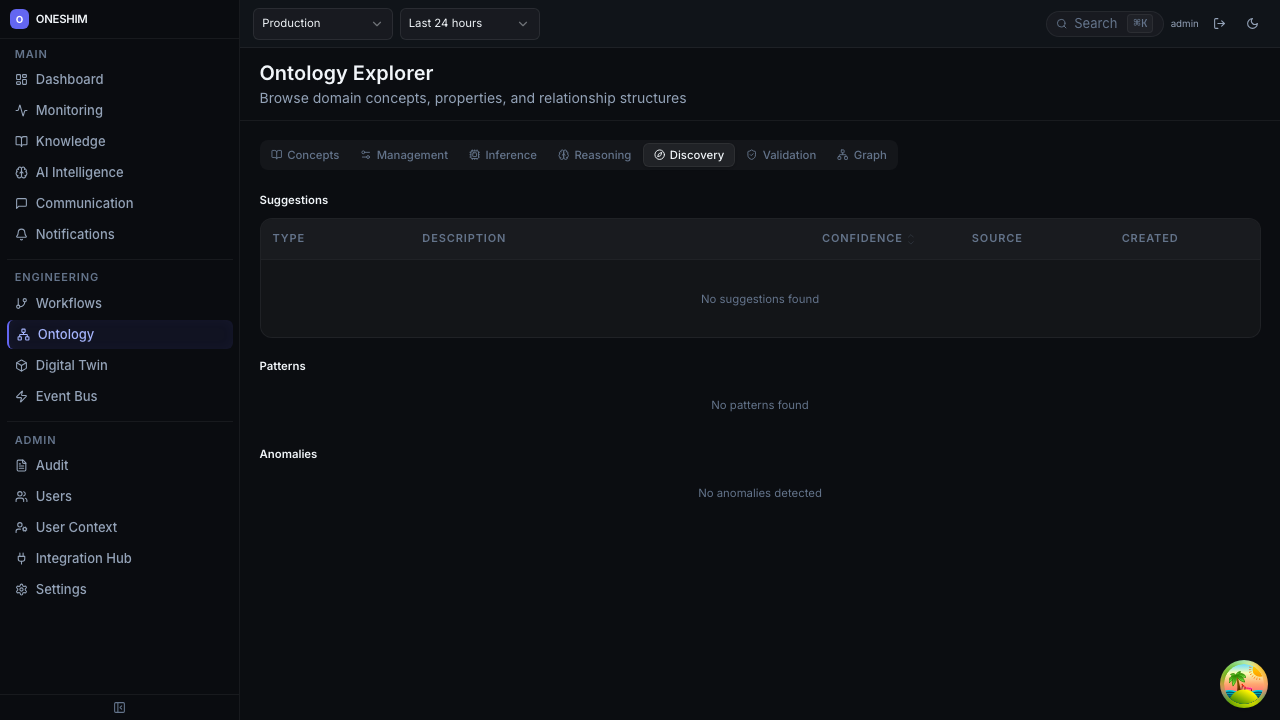Sort suggestions by the Confidence column arrows
Image resolution: width=1280 pixels, height=720 pixels.
coord(911,238)
